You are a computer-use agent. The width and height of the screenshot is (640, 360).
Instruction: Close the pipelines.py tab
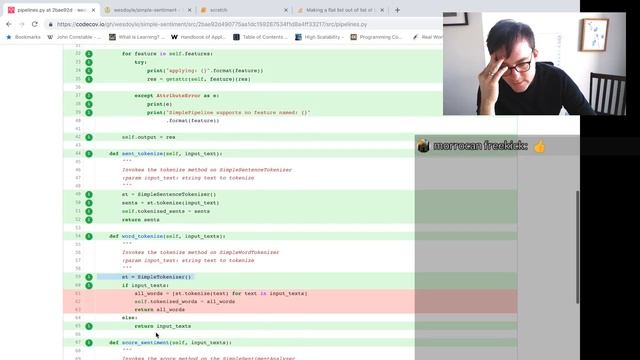coord(93,10)
